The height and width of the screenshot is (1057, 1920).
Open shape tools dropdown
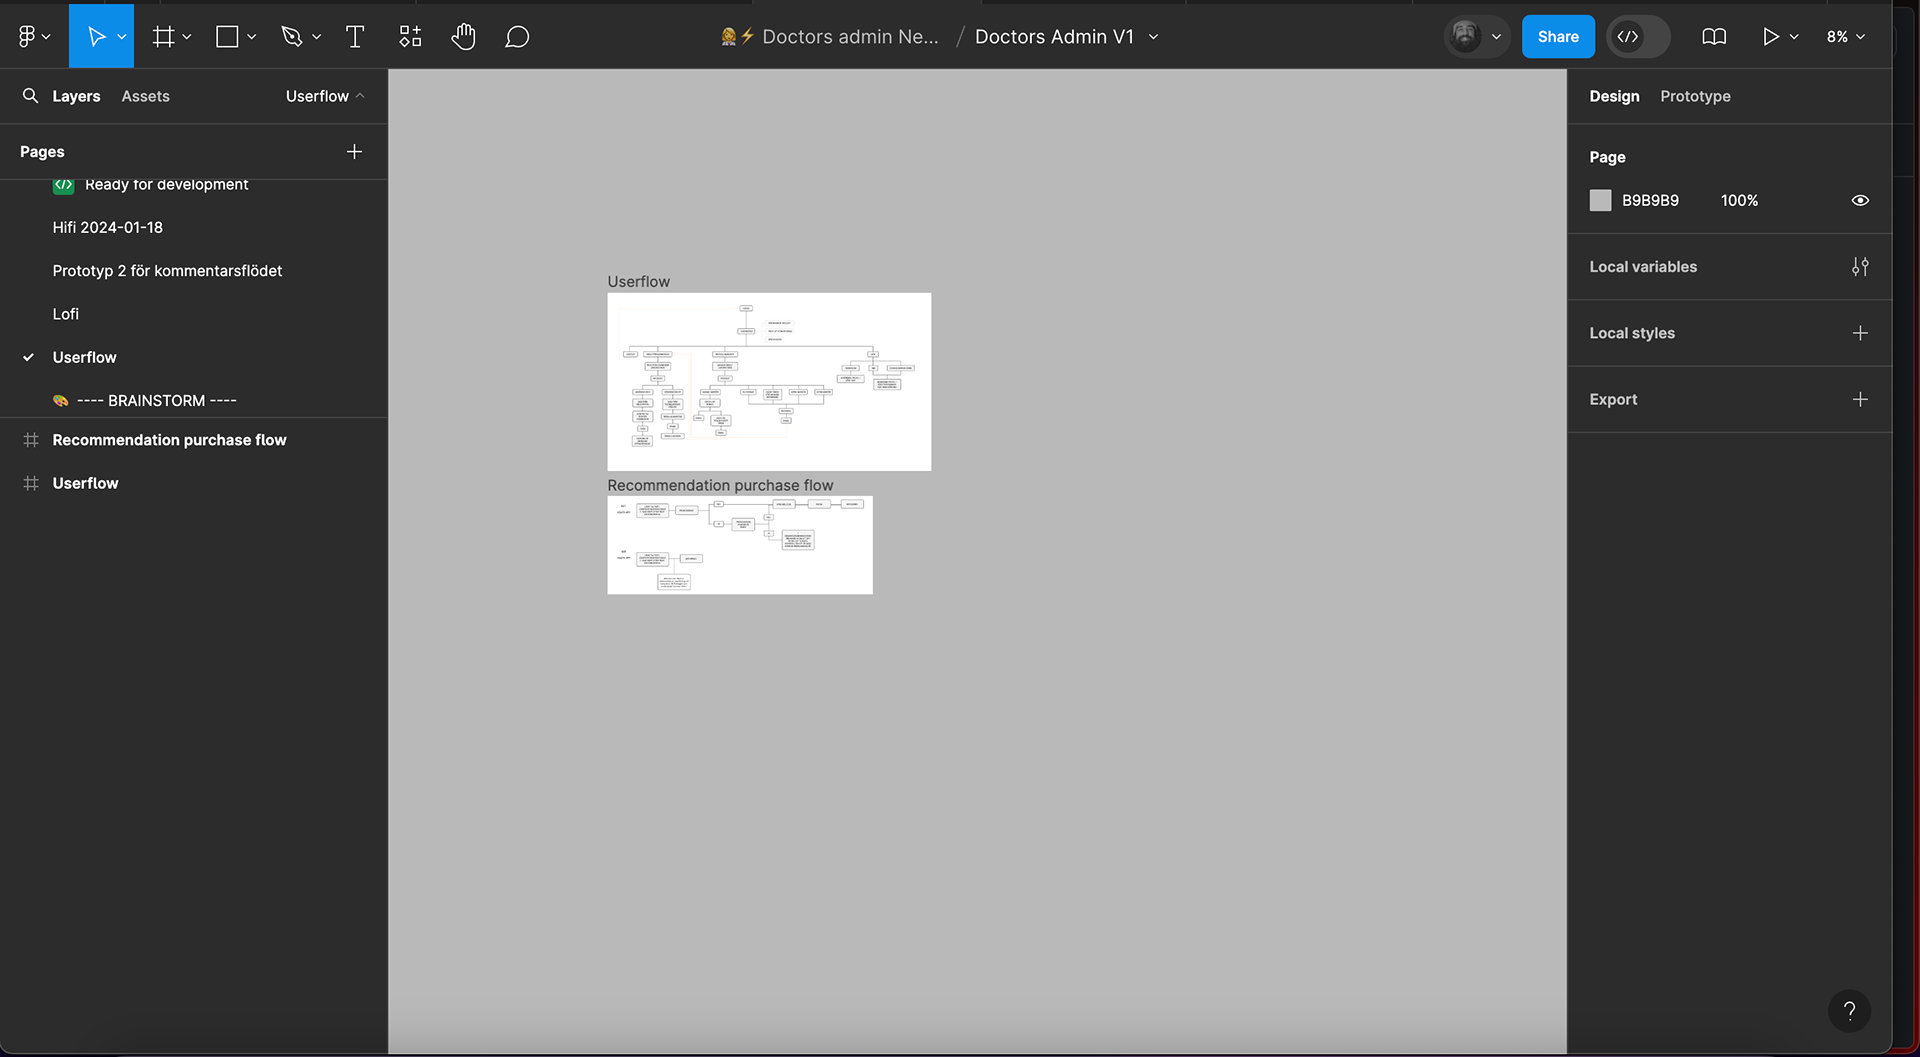pos(251,37)
